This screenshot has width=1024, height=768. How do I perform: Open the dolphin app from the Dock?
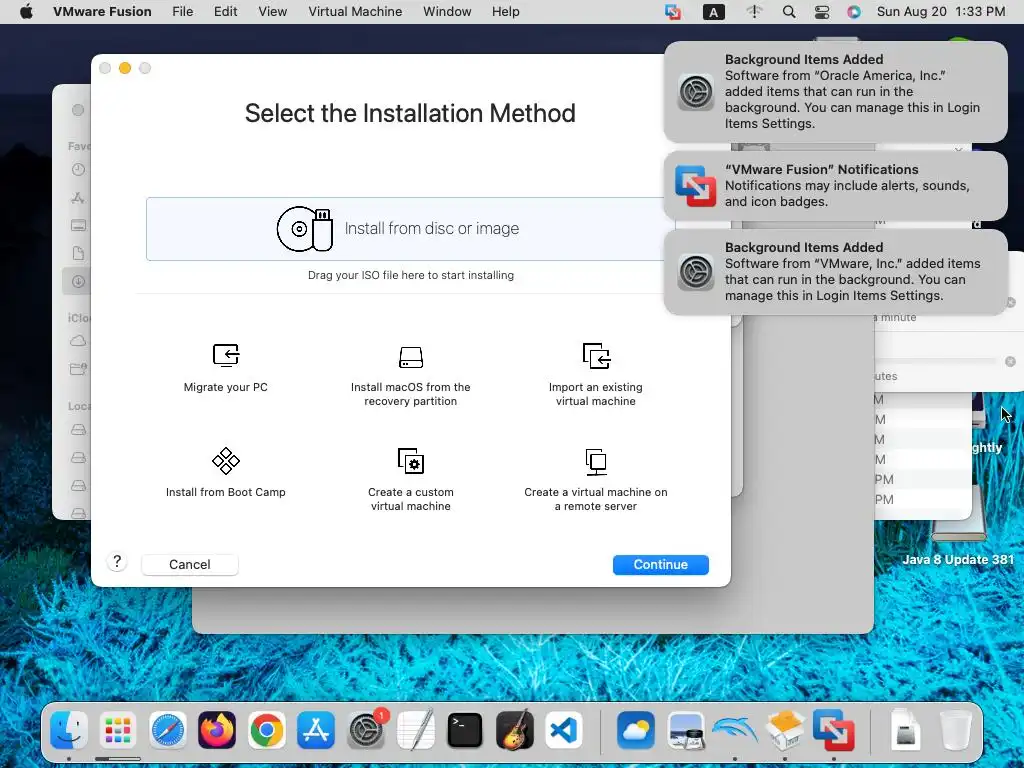(x=735, y=729)
